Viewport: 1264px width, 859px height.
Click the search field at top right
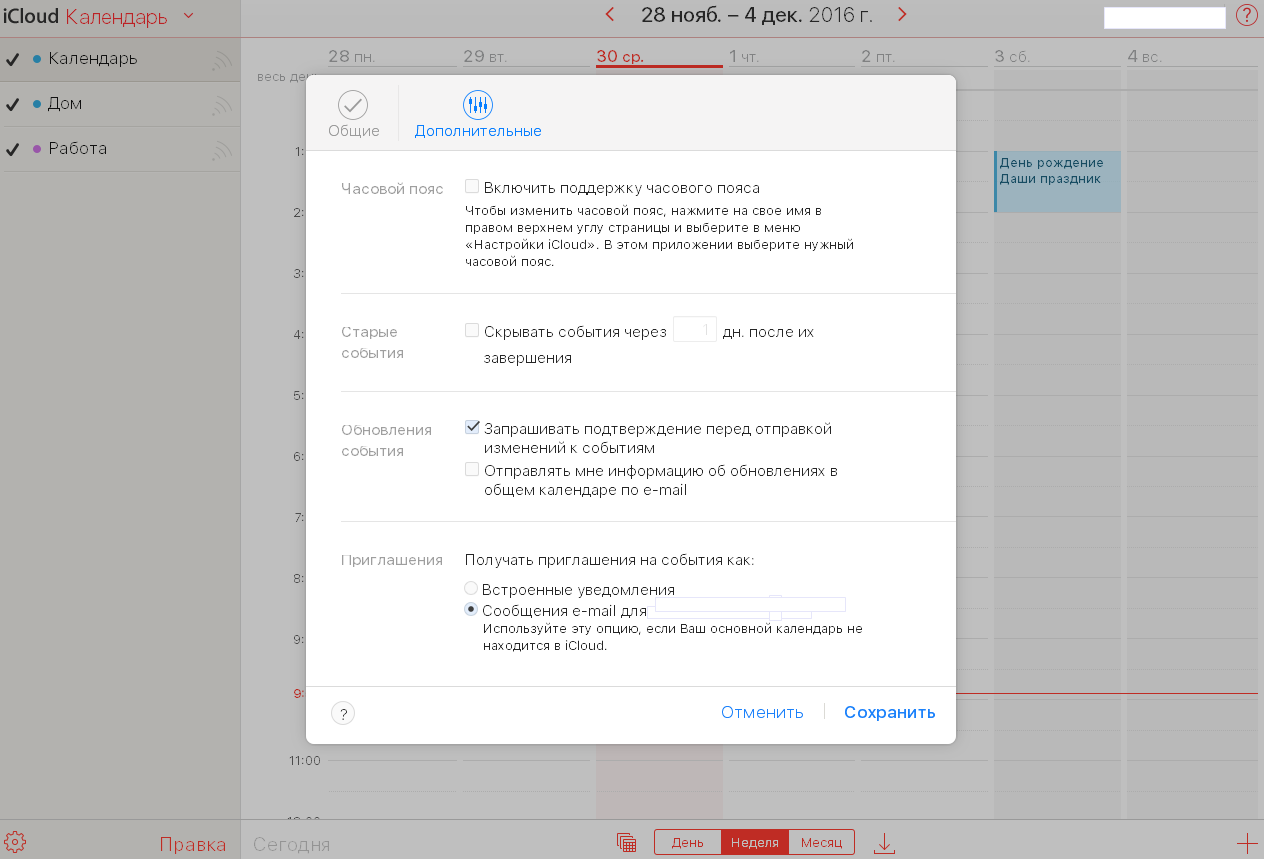click(1165, 17)
